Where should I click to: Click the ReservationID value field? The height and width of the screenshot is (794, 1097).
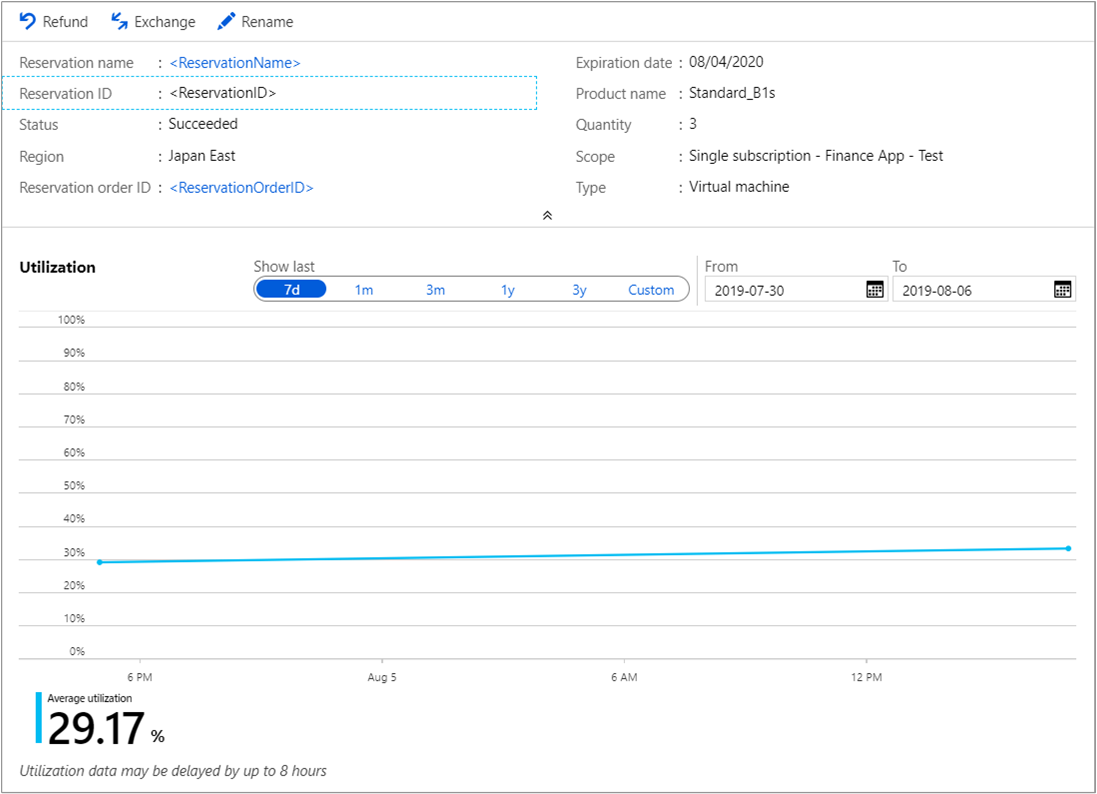pos(222,93)
